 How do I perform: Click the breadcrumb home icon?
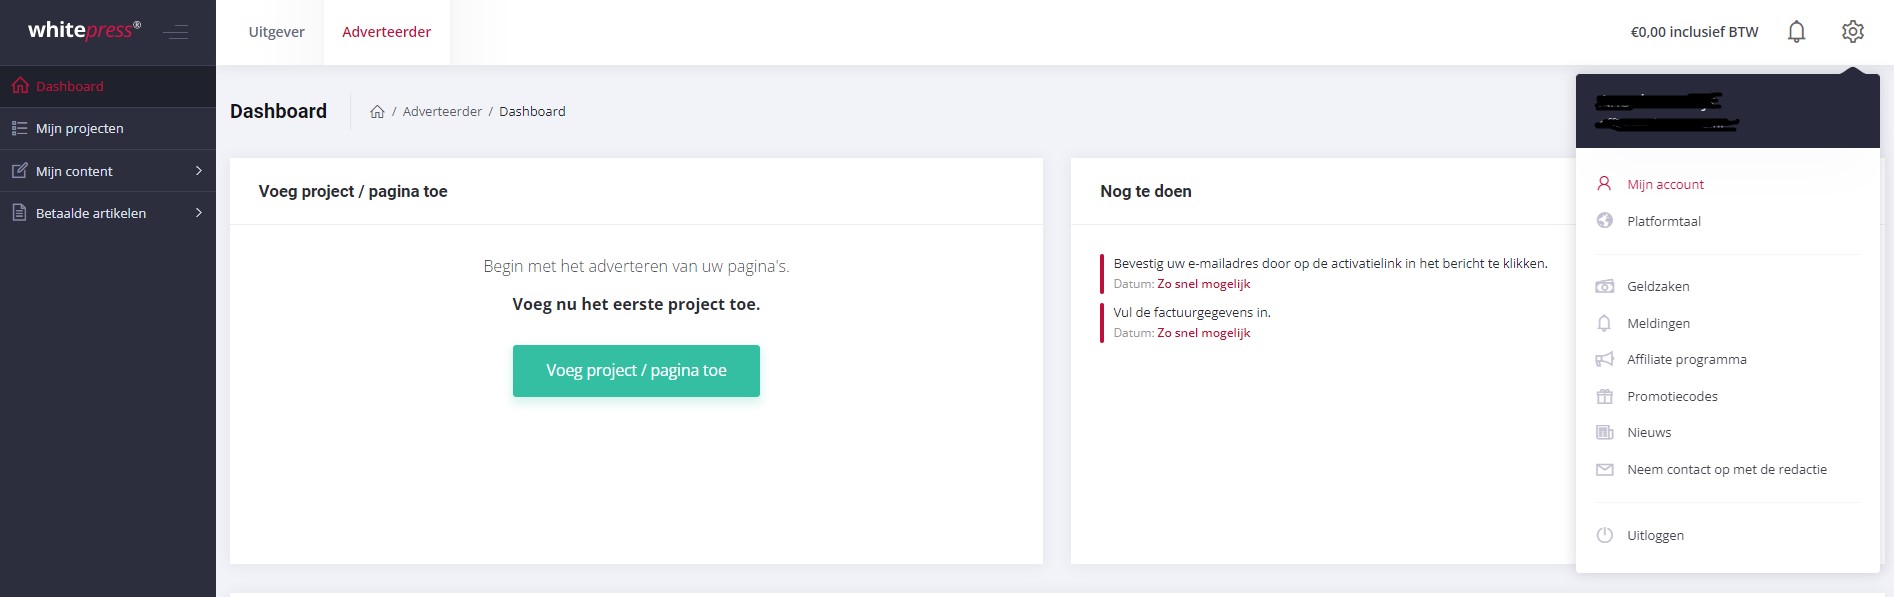377,111
